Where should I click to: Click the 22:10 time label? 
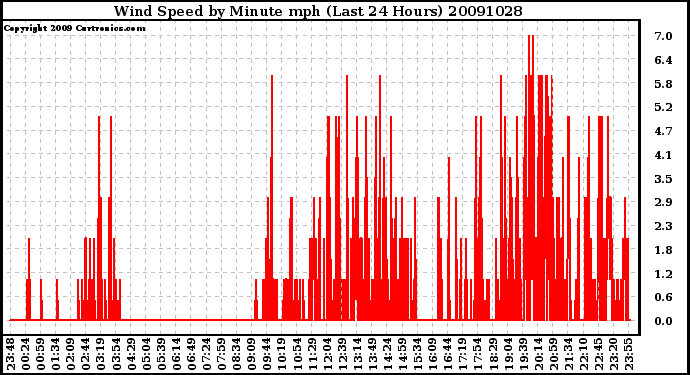583,354
